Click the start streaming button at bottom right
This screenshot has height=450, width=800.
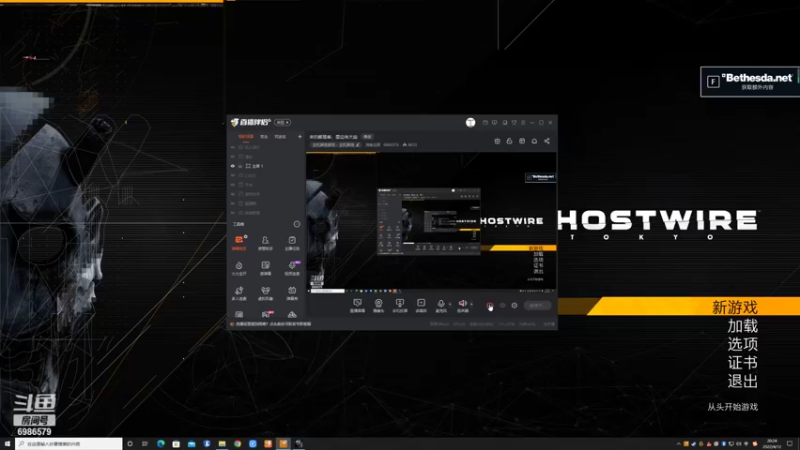pyautogui.click(x=537, y=305)
